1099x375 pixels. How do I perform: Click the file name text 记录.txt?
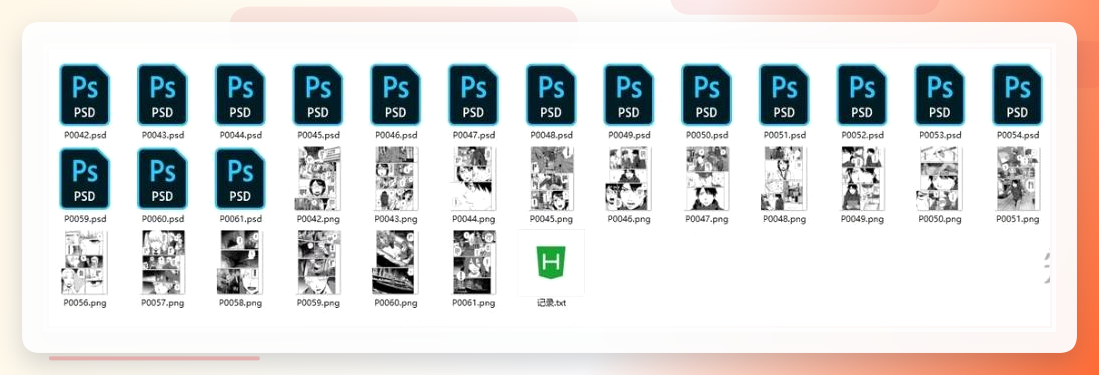coord(552,303)
